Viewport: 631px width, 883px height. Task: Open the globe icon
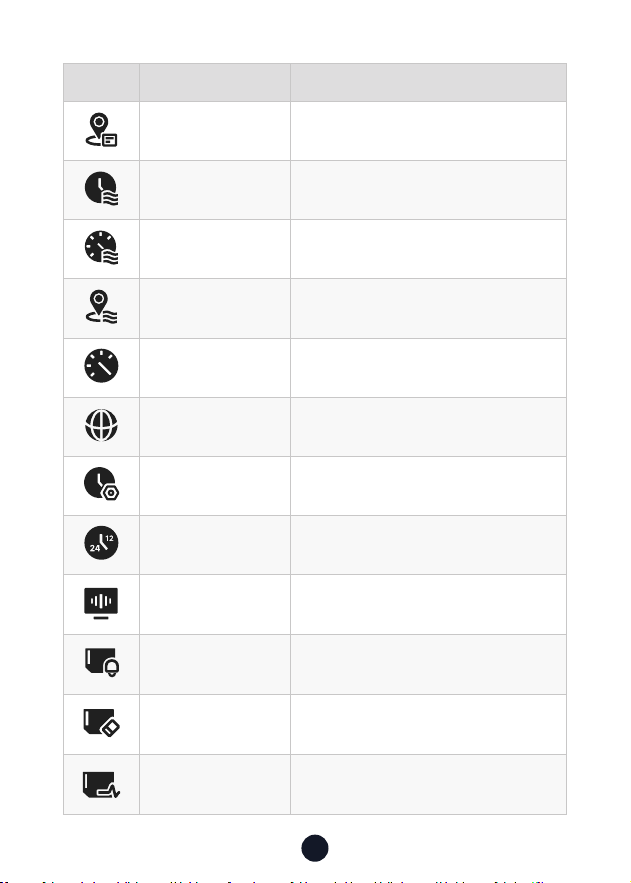tap(101, 425)
